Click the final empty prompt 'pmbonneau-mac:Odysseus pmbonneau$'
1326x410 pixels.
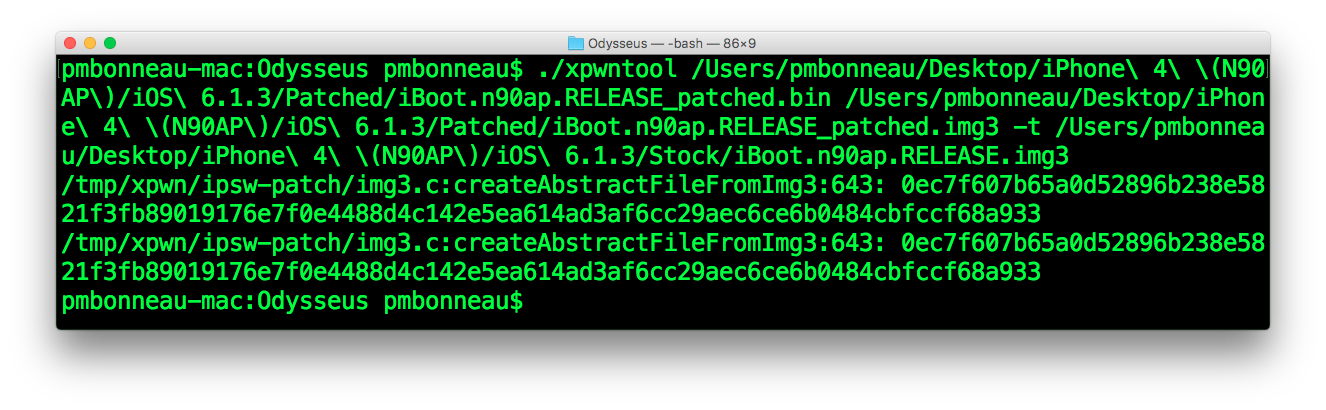[x=292, y=301]
